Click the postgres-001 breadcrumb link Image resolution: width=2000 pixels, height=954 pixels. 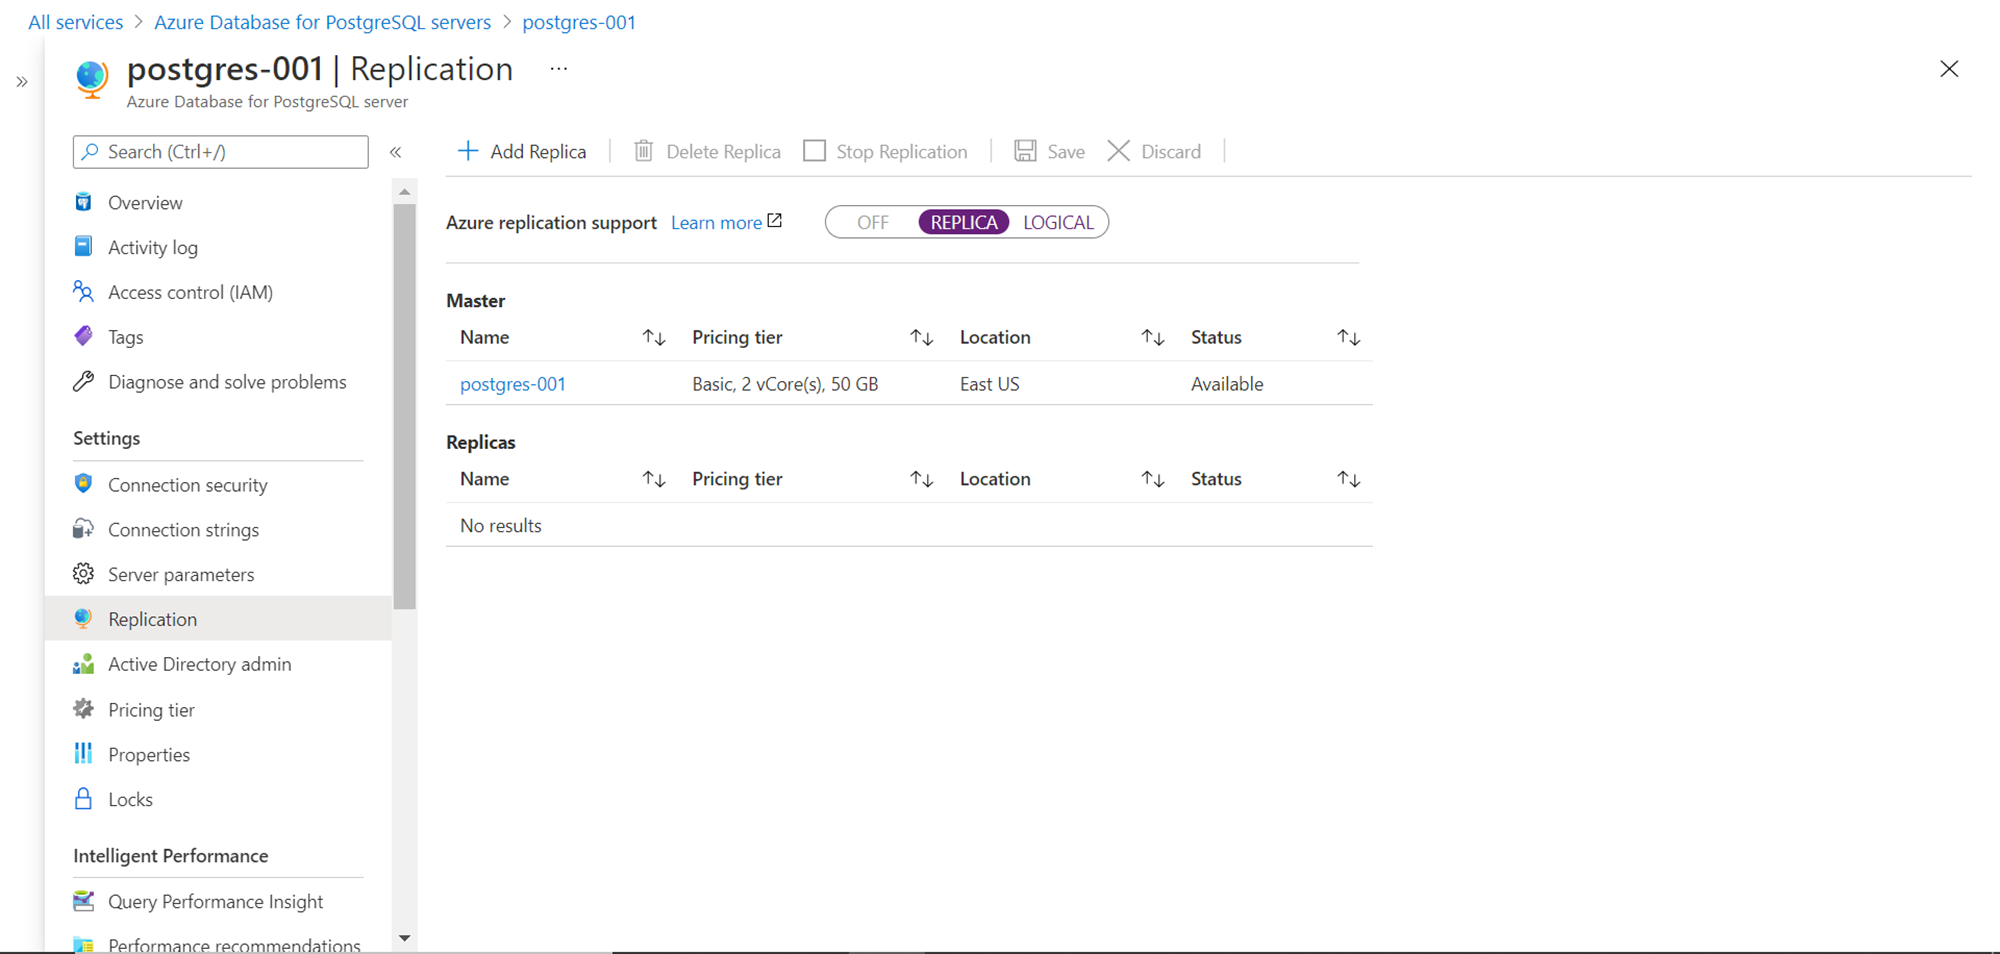click(x=579, y=22)
